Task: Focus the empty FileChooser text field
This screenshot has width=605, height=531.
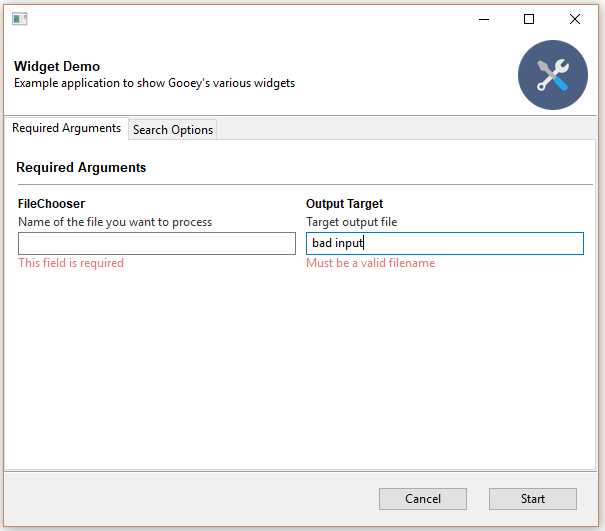Action: pyautogui.click(x=157, y=244)
